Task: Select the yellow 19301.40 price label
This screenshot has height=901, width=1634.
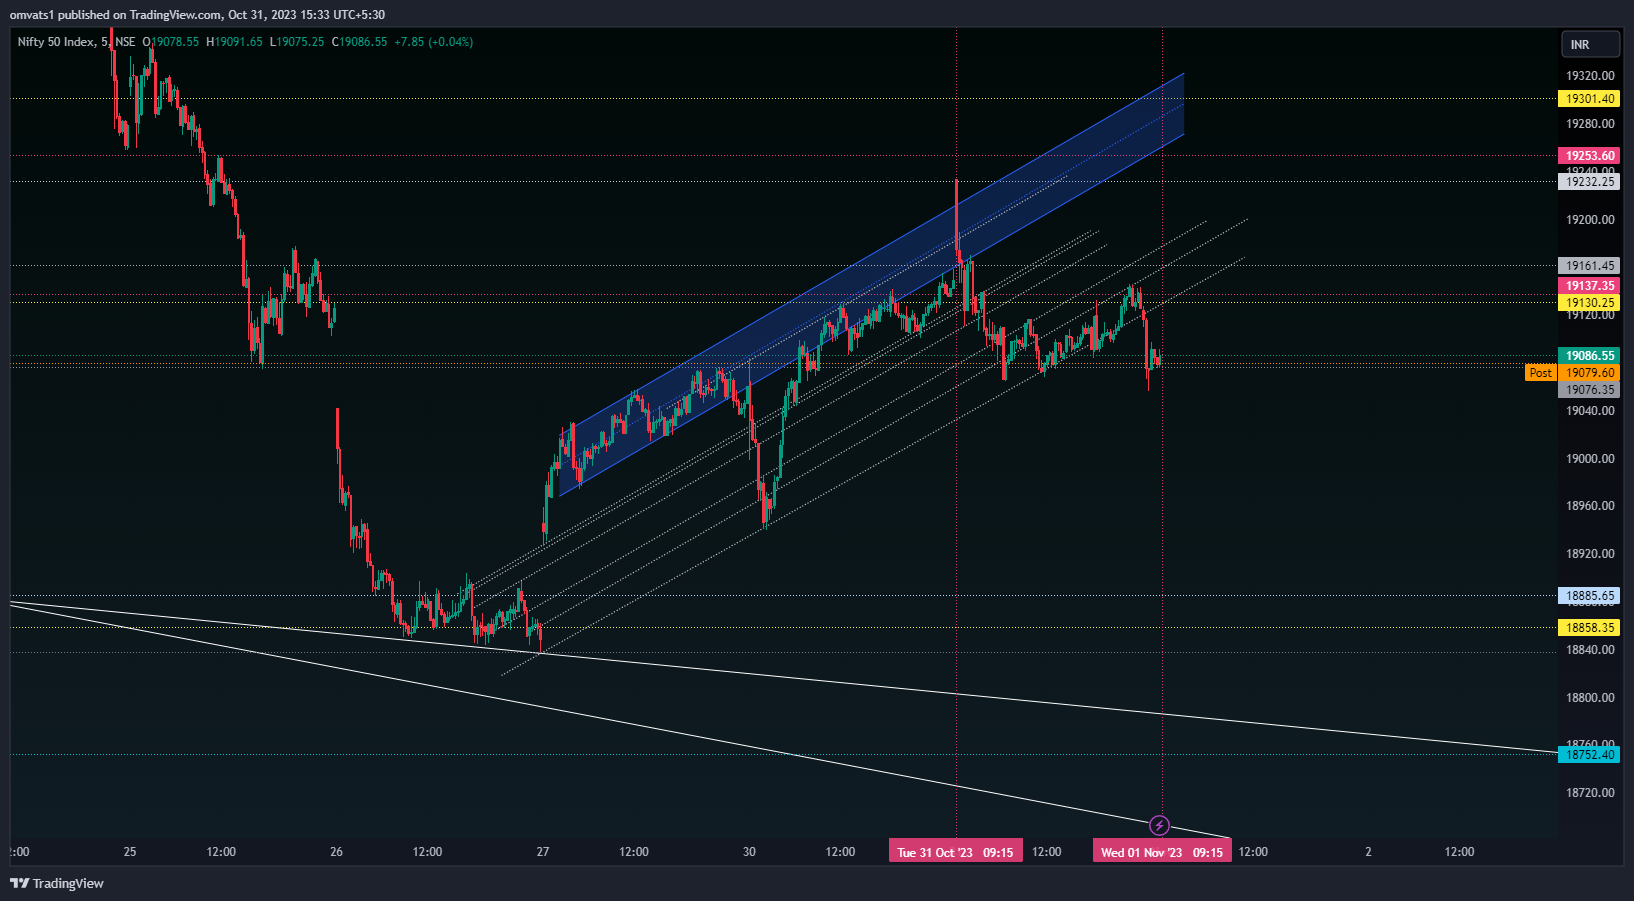Action: tap(1589, 99)
